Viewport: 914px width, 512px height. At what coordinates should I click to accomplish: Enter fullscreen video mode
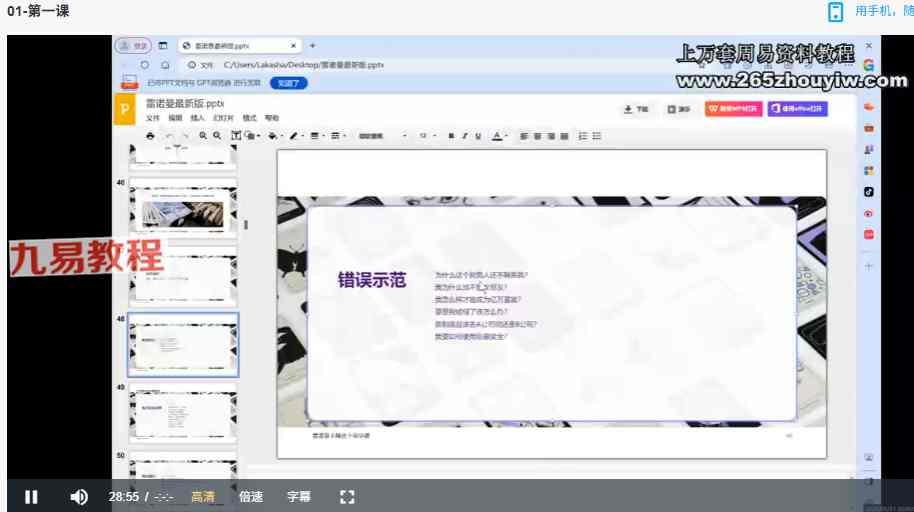click(347, 497)
